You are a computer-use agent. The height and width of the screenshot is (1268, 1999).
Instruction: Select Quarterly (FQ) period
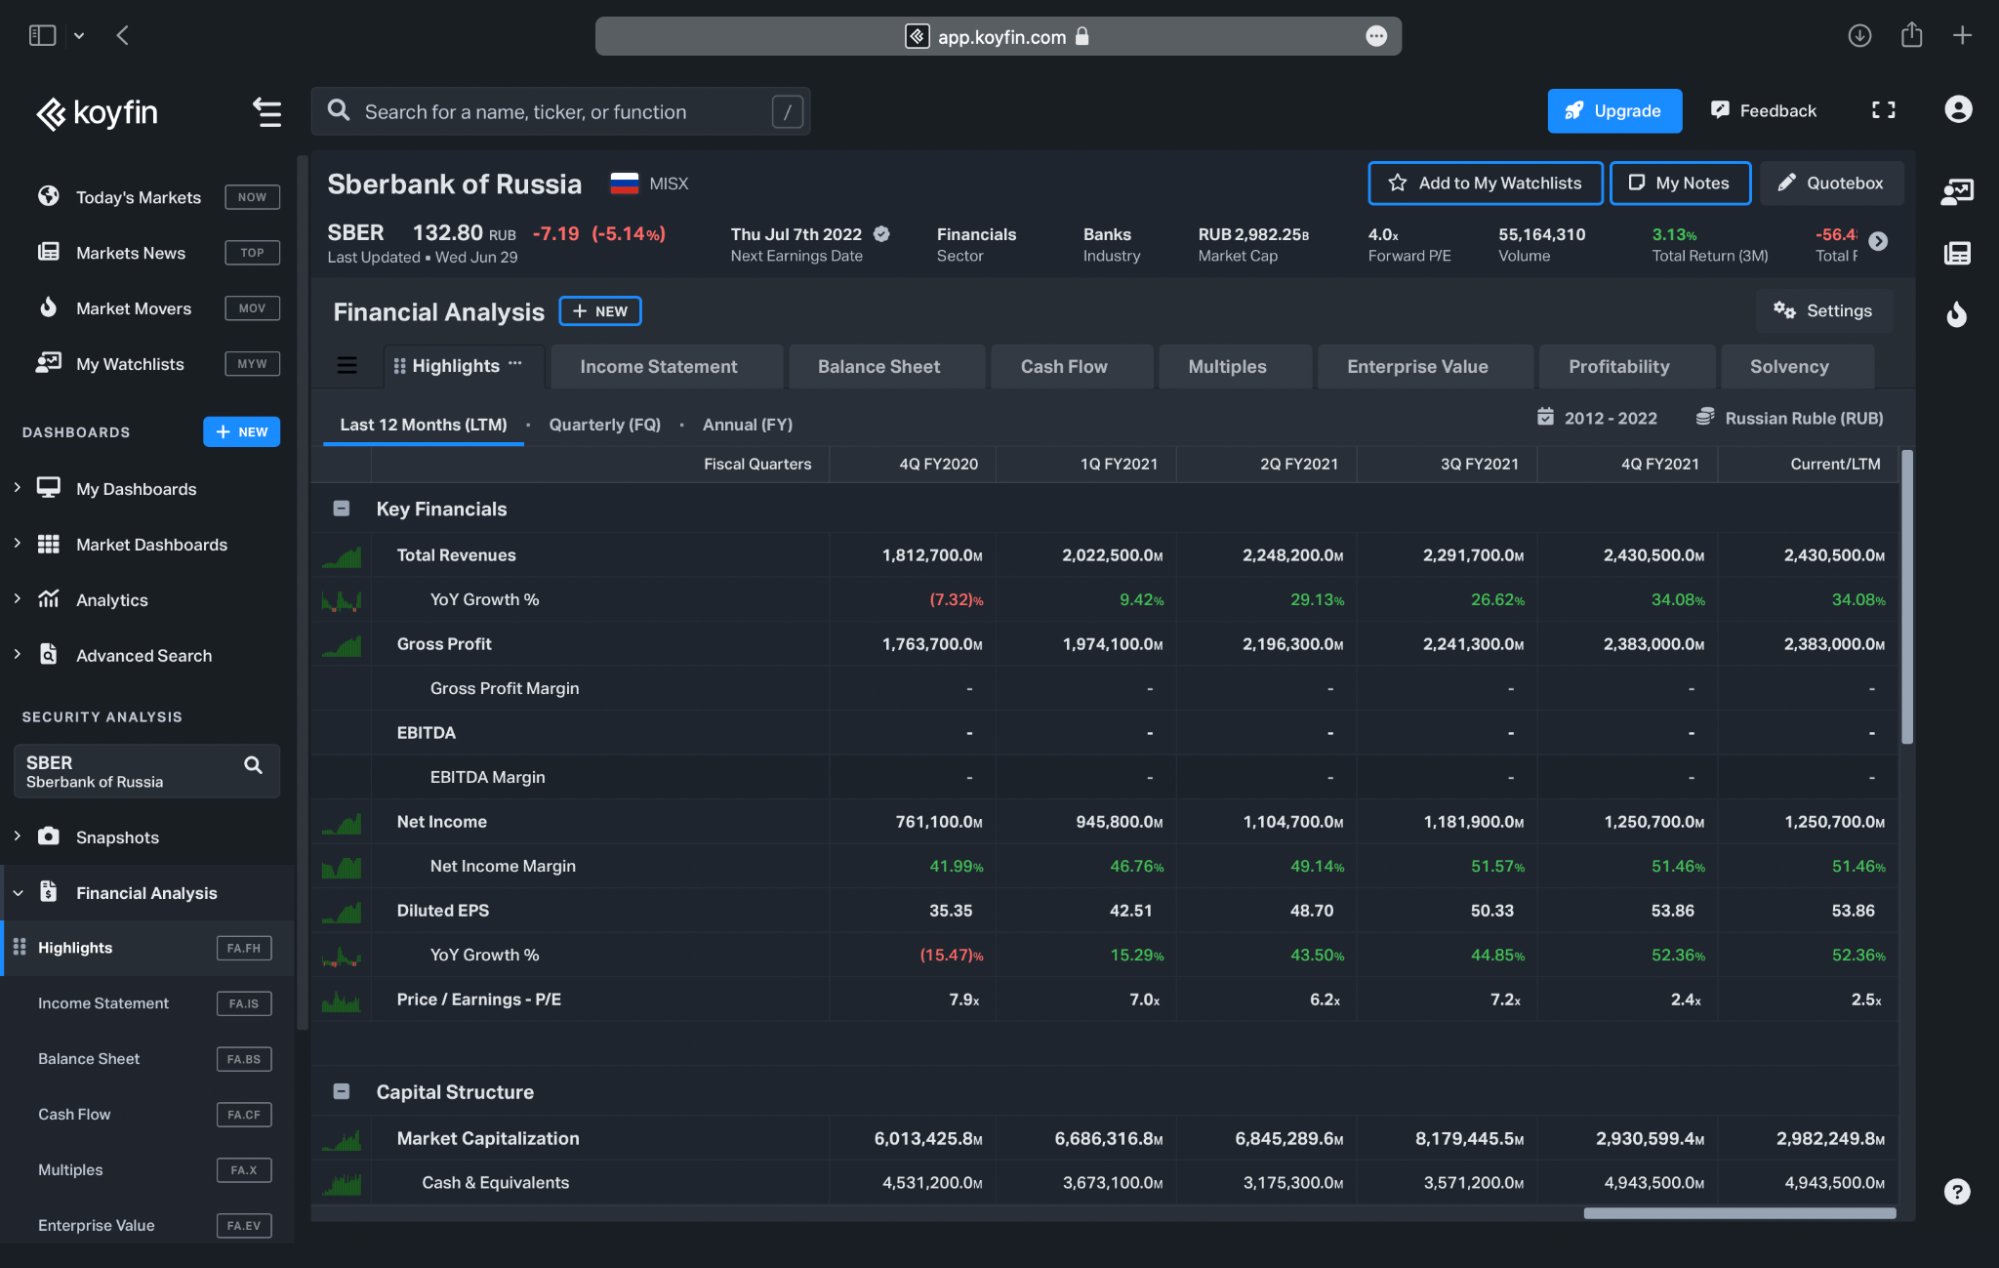pyautogui.click(x=605, y=425)
